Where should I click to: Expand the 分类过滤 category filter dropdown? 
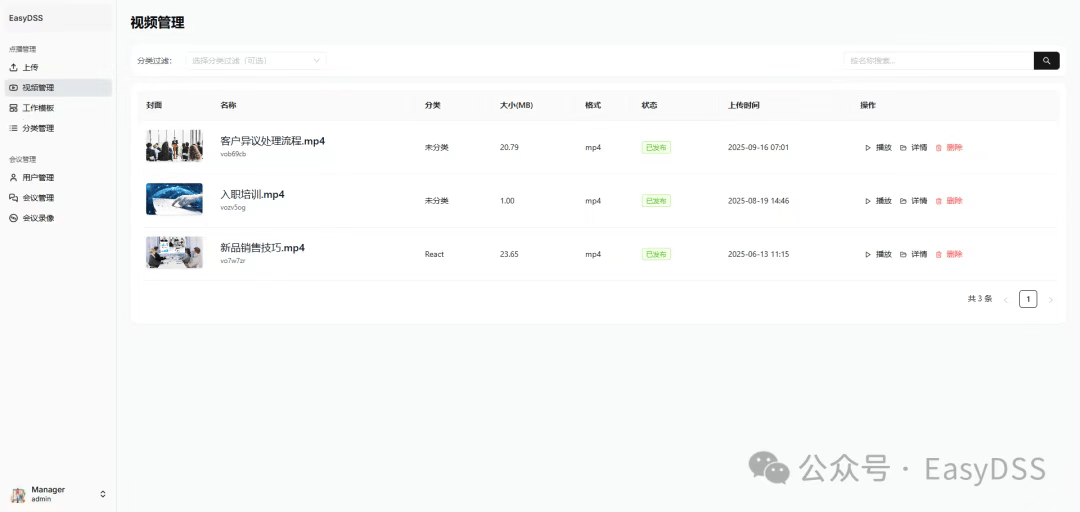[x=256, y=61]
